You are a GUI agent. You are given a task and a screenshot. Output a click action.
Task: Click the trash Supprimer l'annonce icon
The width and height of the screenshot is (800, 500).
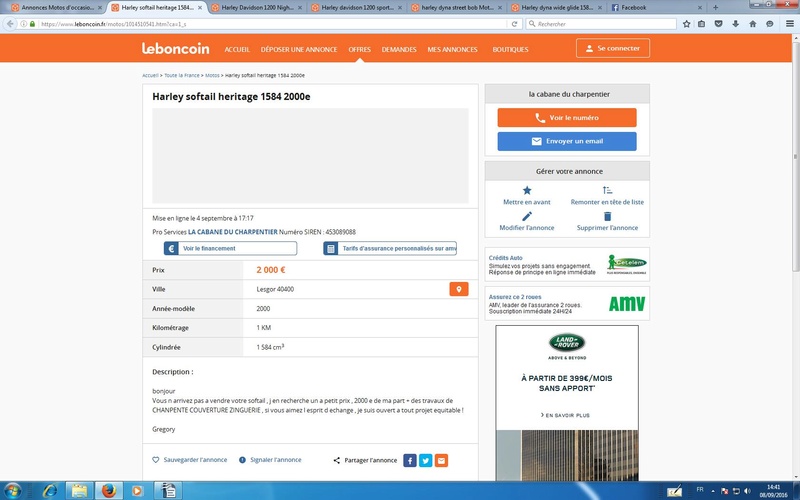click(x=607, y=216)
